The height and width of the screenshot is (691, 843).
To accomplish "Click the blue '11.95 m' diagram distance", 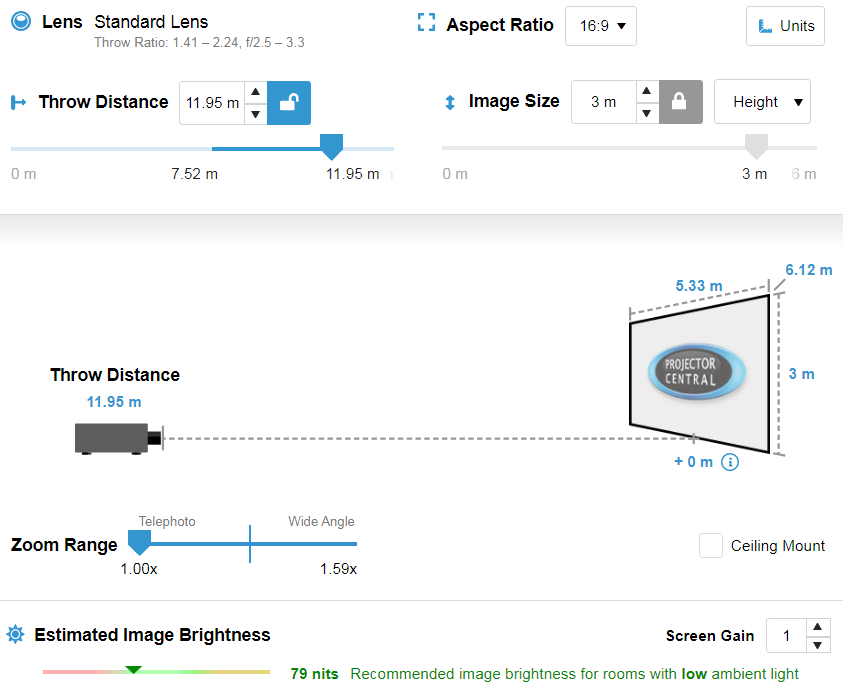I will click(114, 402).
